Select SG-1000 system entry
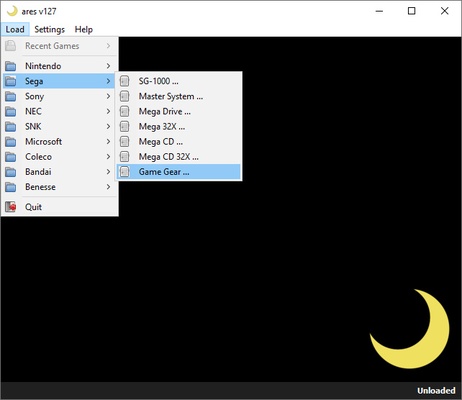The width and height of the screenshot is (462, 400). point(178,81)
